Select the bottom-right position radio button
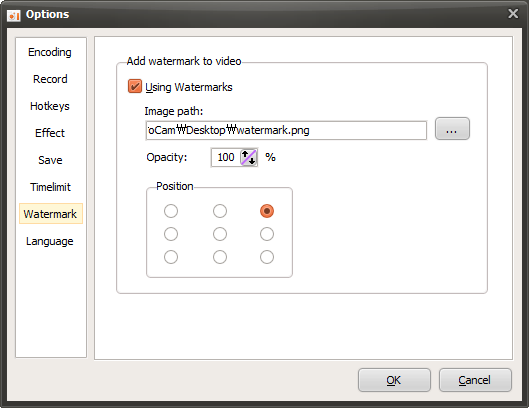 (x=267, y=257)
